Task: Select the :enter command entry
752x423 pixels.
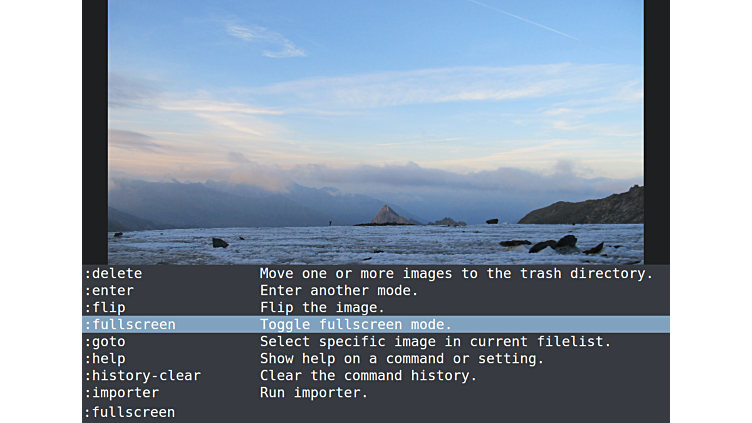Action: 376,290
